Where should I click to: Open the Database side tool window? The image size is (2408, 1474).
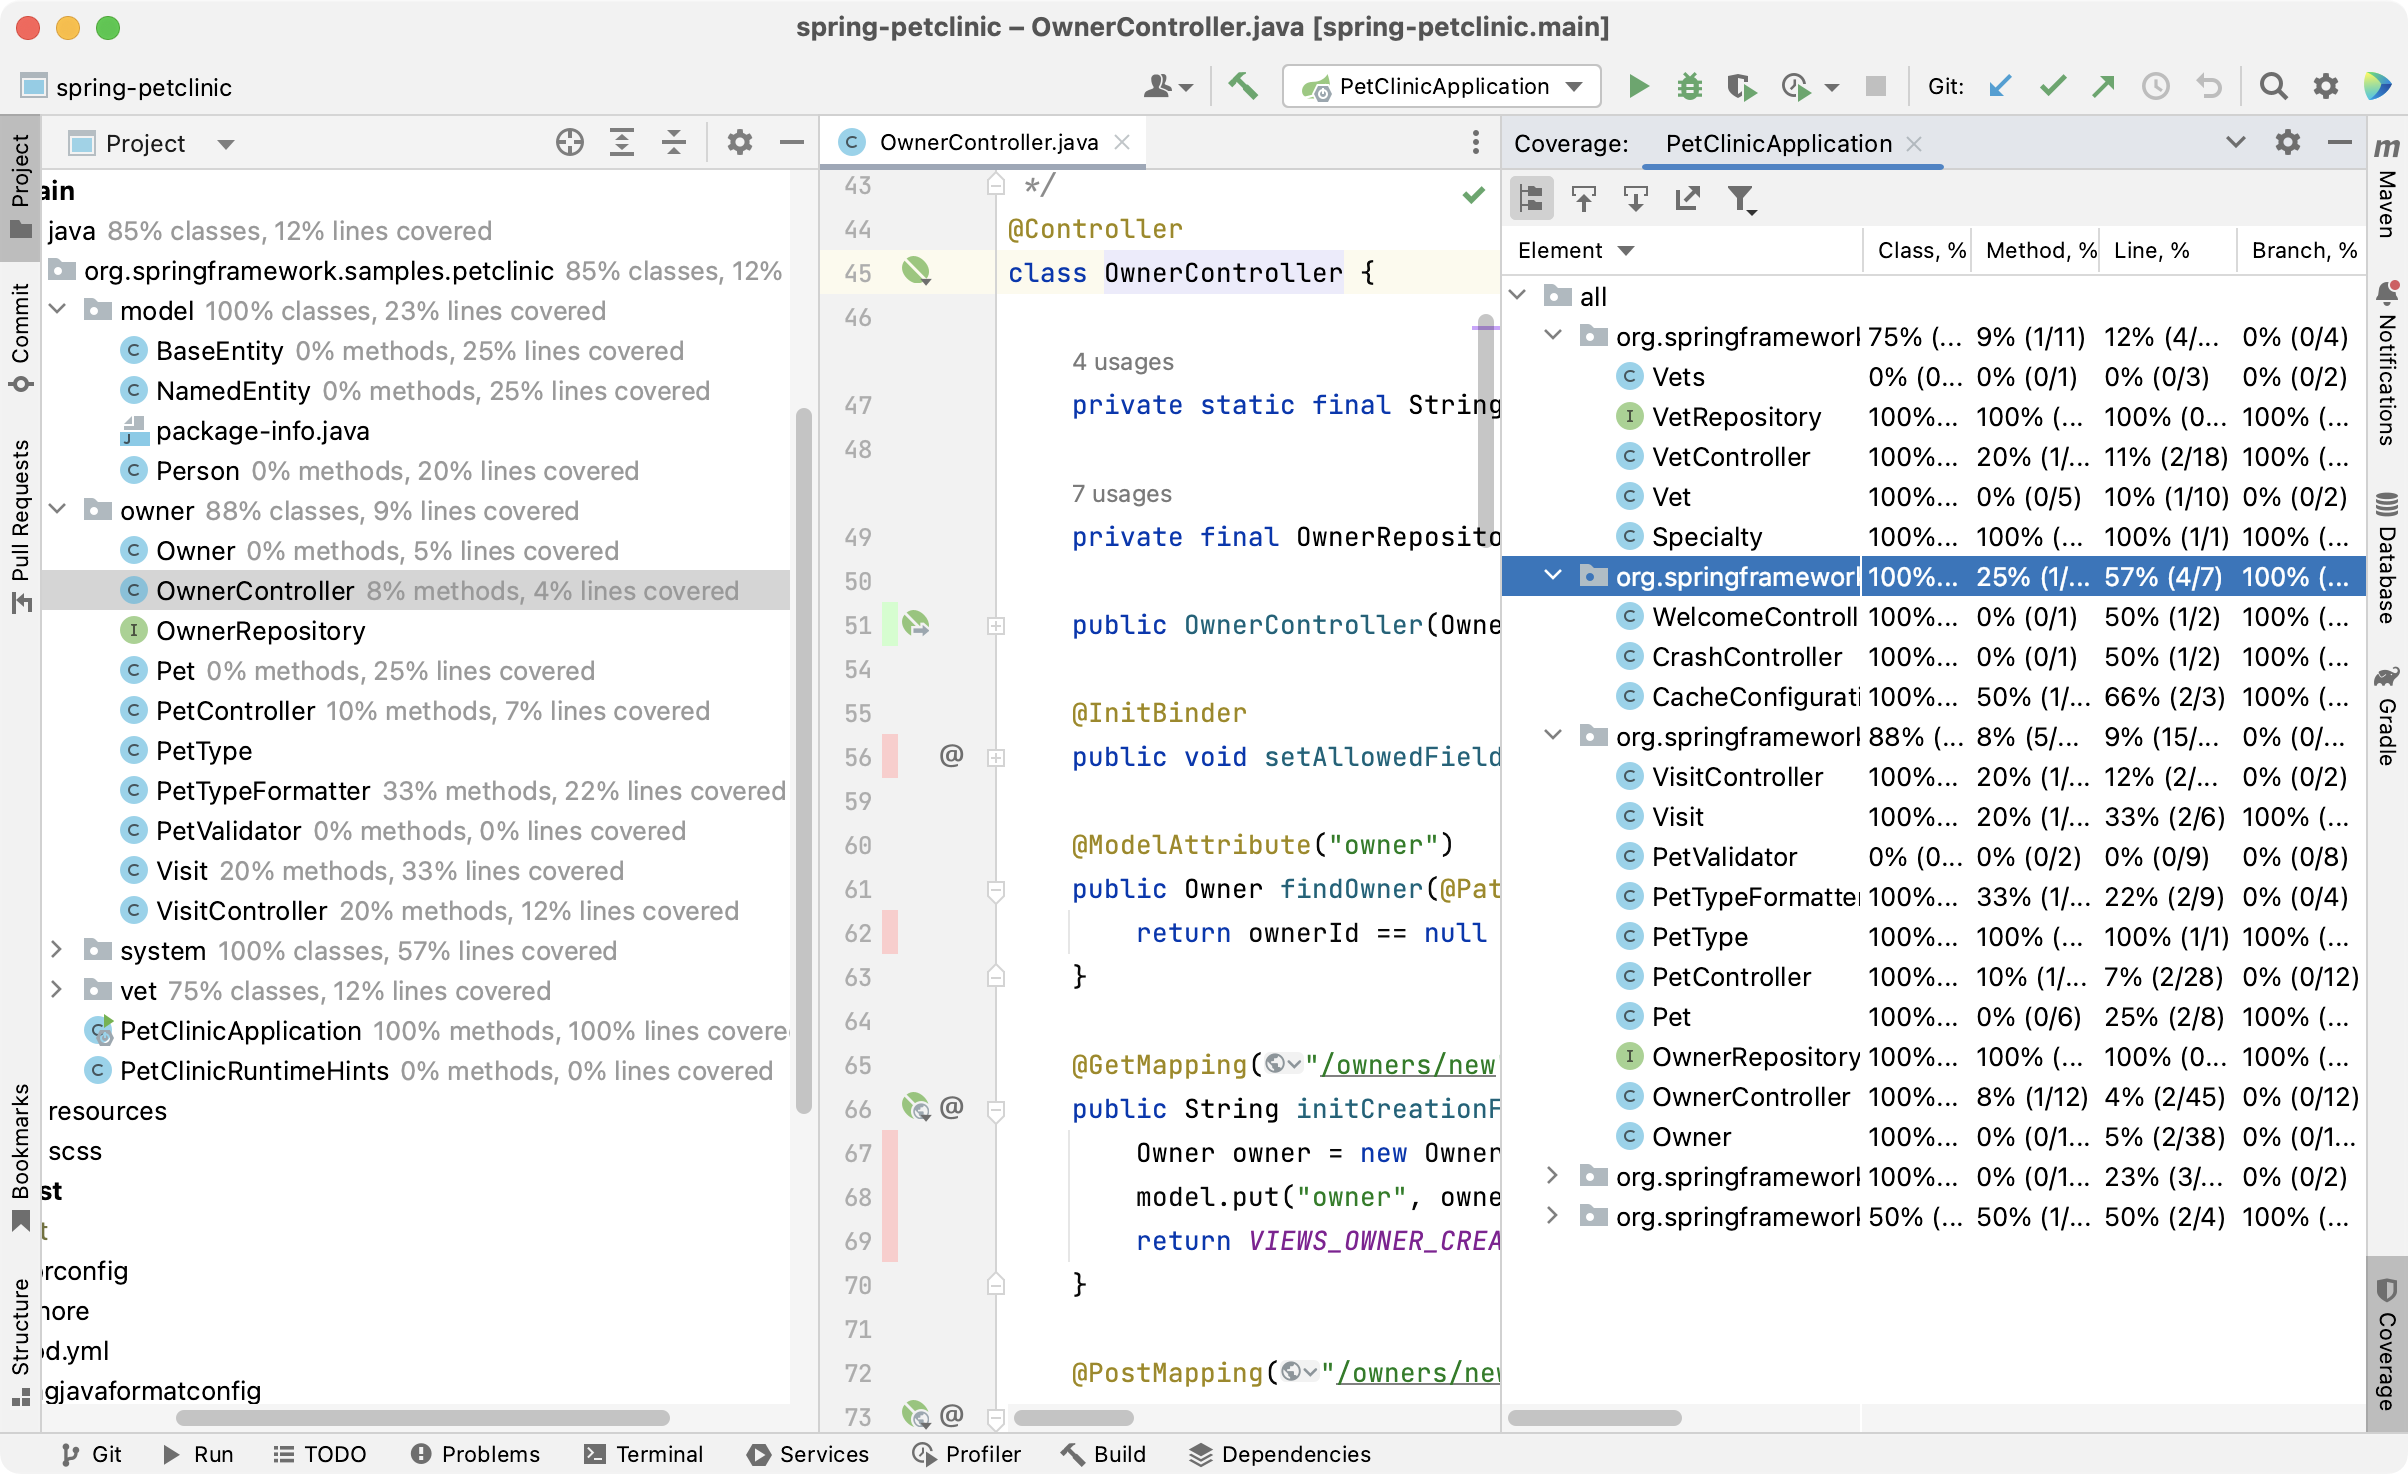pos(2387,558)
